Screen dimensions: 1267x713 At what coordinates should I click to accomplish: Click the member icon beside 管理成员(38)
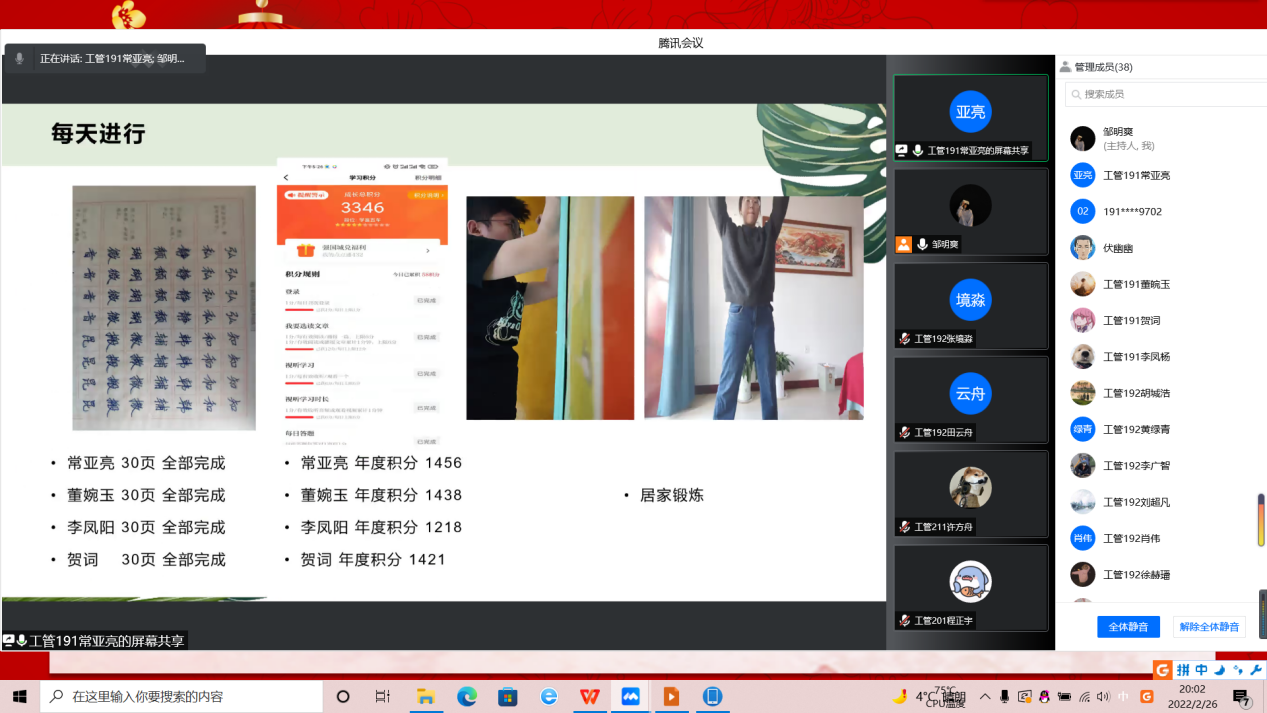pos(1066,67)
